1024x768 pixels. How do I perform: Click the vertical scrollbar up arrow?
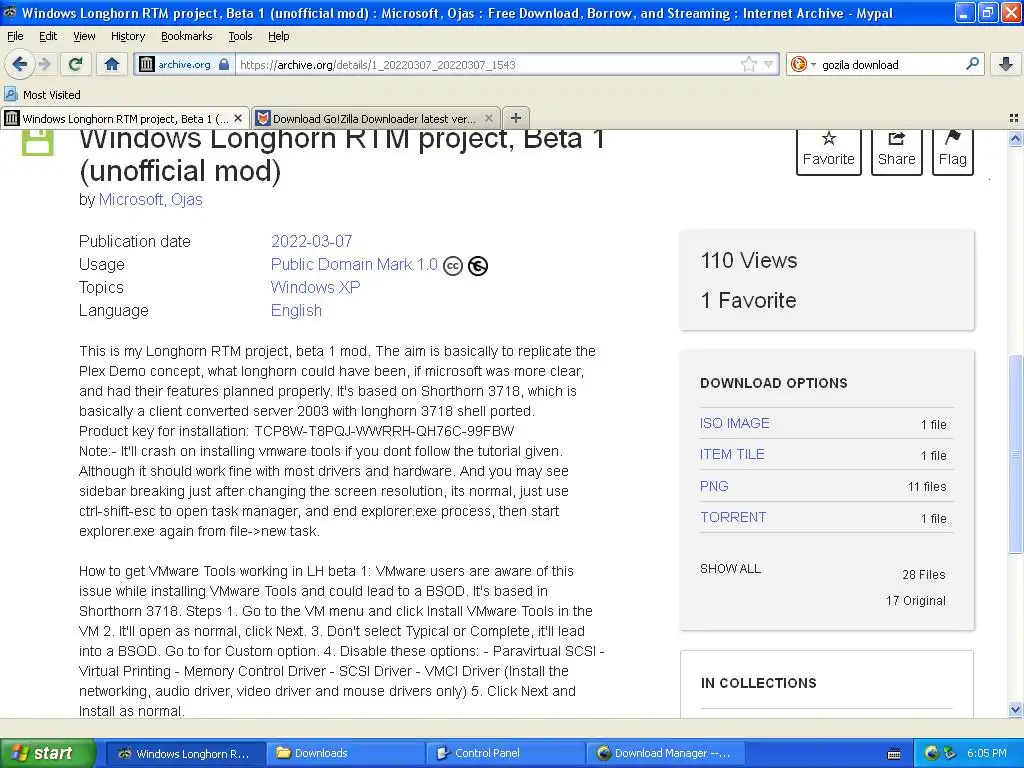pos(1015,138)
